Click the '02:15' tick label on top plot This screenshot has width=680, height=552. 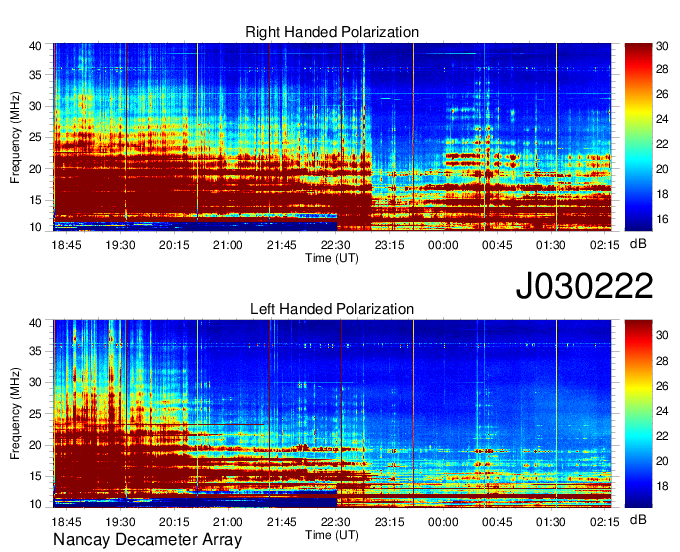point(605,245)
